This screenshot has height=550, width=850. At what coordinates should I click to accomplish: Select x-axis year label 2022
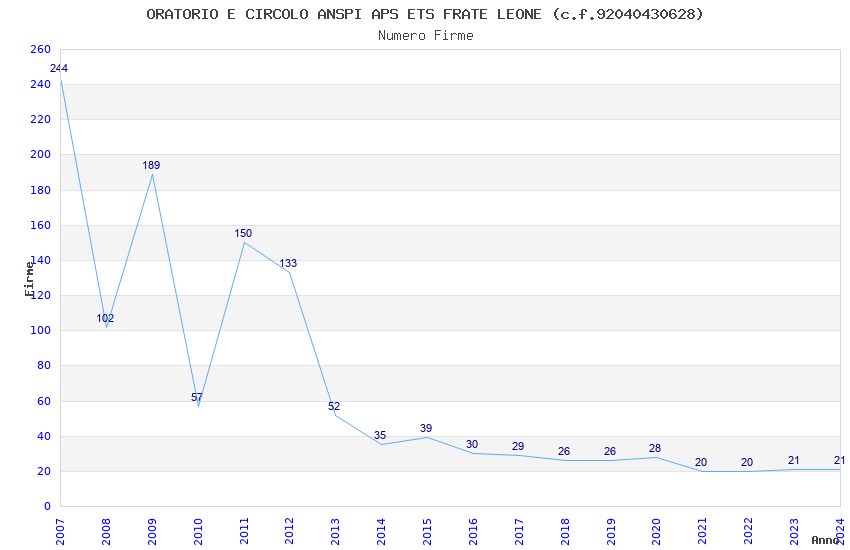[x=749, y=532]
